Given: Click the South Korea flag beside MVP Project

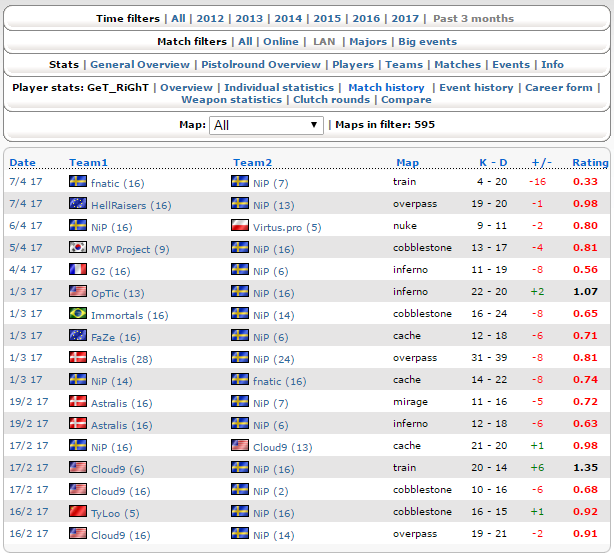Looking at the screenshot, I should 78,247.
